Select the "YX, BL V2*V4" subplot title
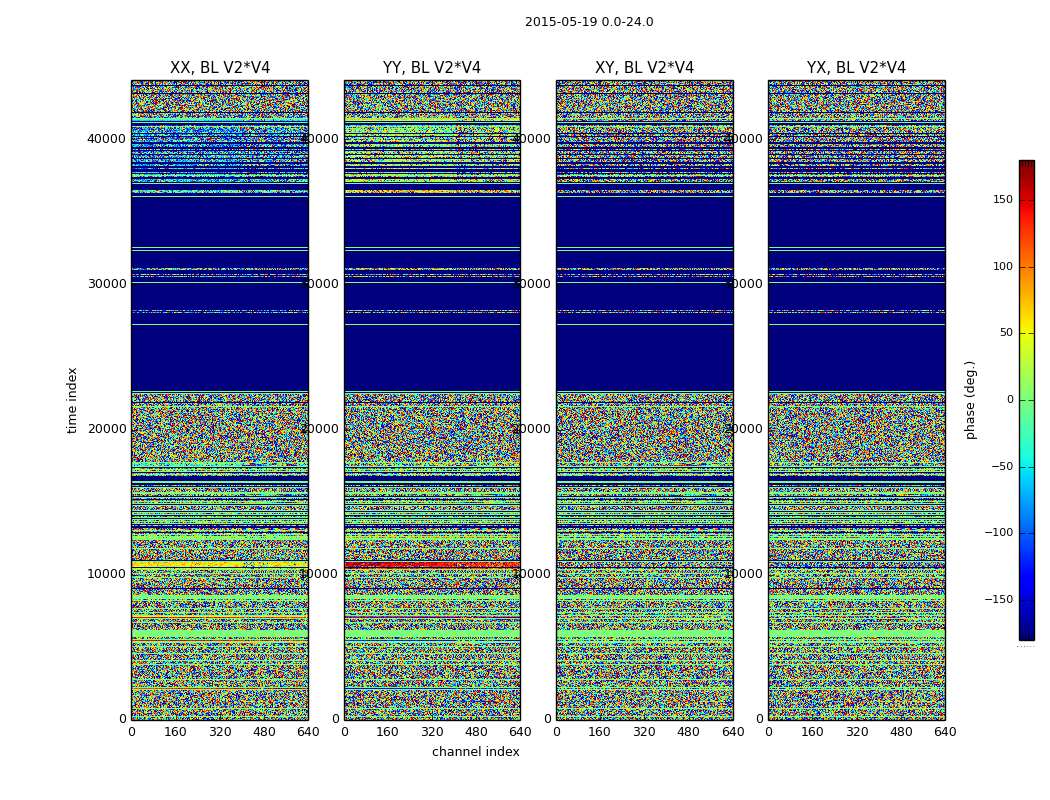The height and width of the screenshot is (800, 1050). click(x=856, y=68)
